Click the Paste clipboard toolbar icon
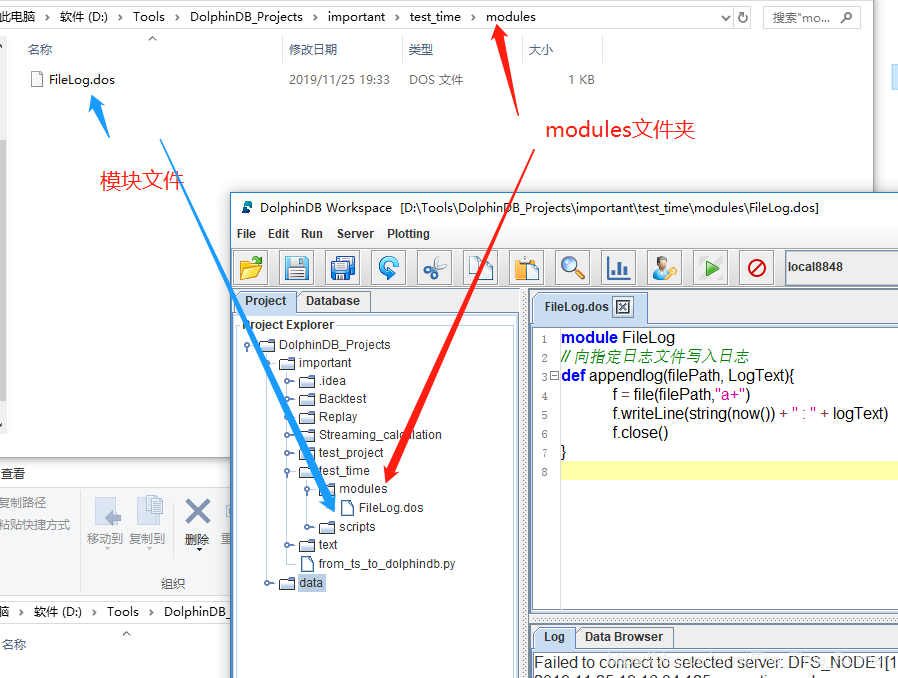898x678 pixels. pos(526,267)
